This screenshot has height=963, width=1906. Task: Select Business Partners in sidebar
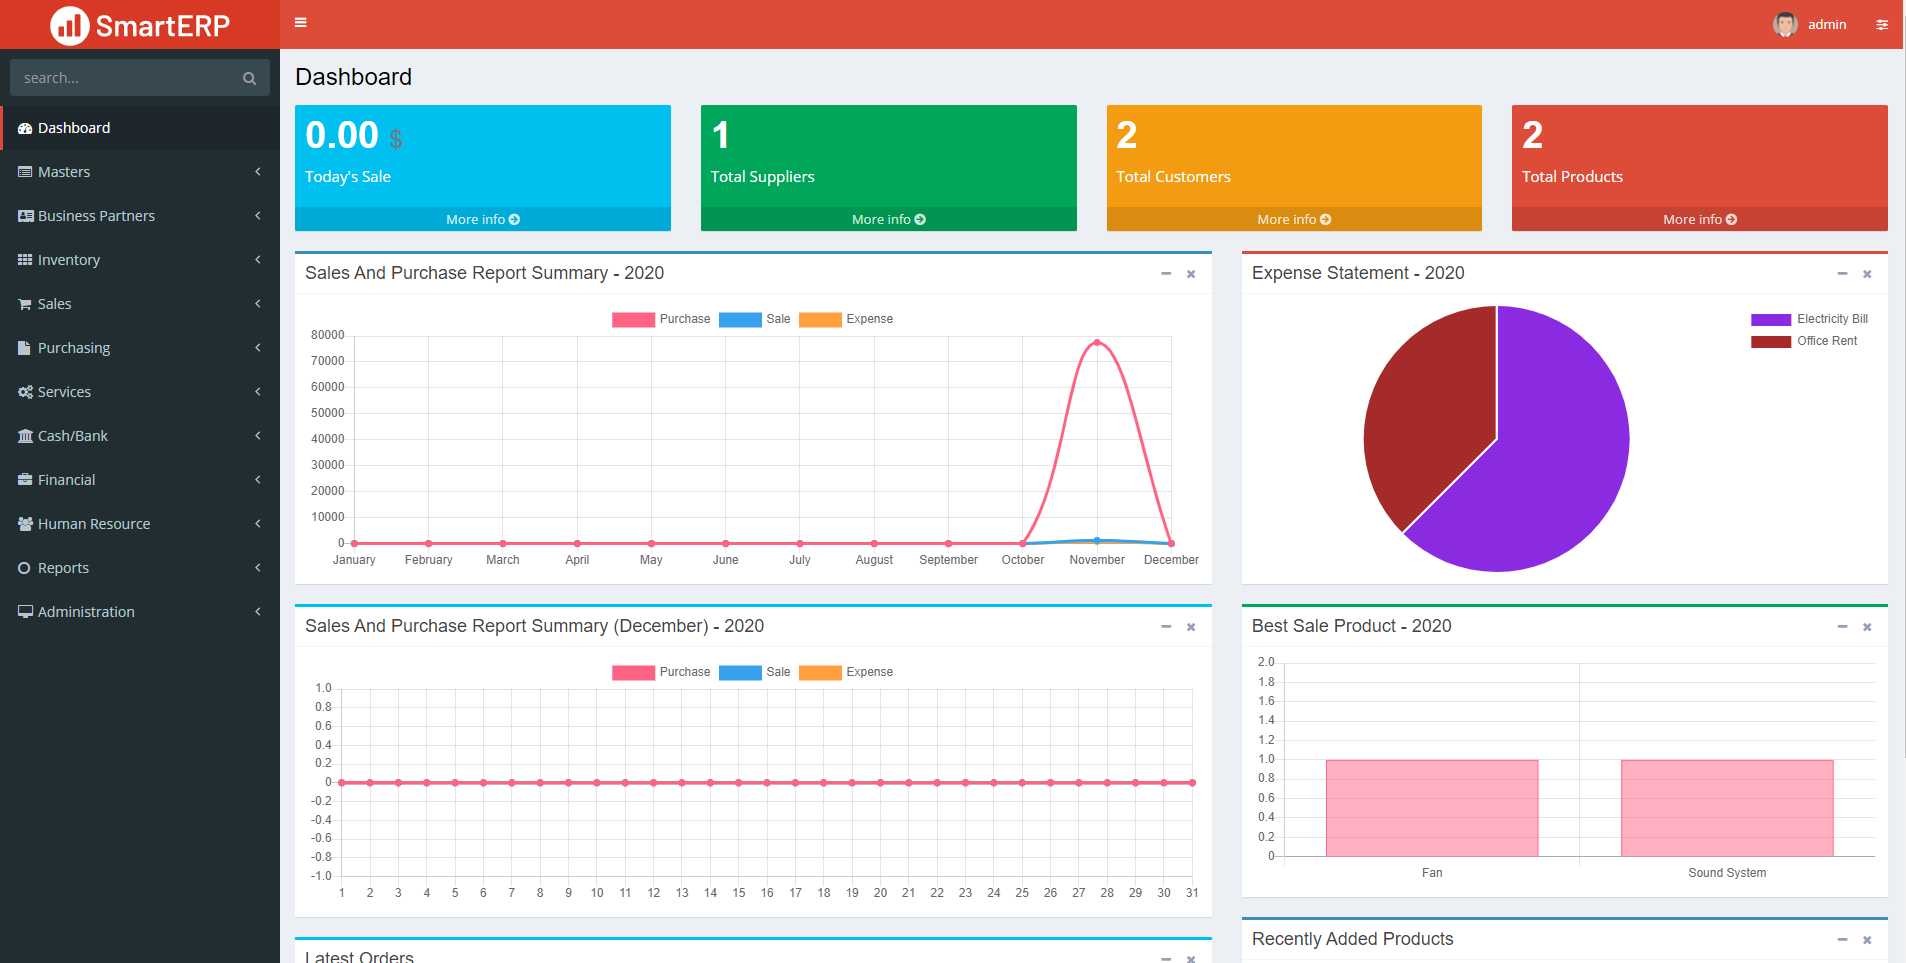point(96,216)
